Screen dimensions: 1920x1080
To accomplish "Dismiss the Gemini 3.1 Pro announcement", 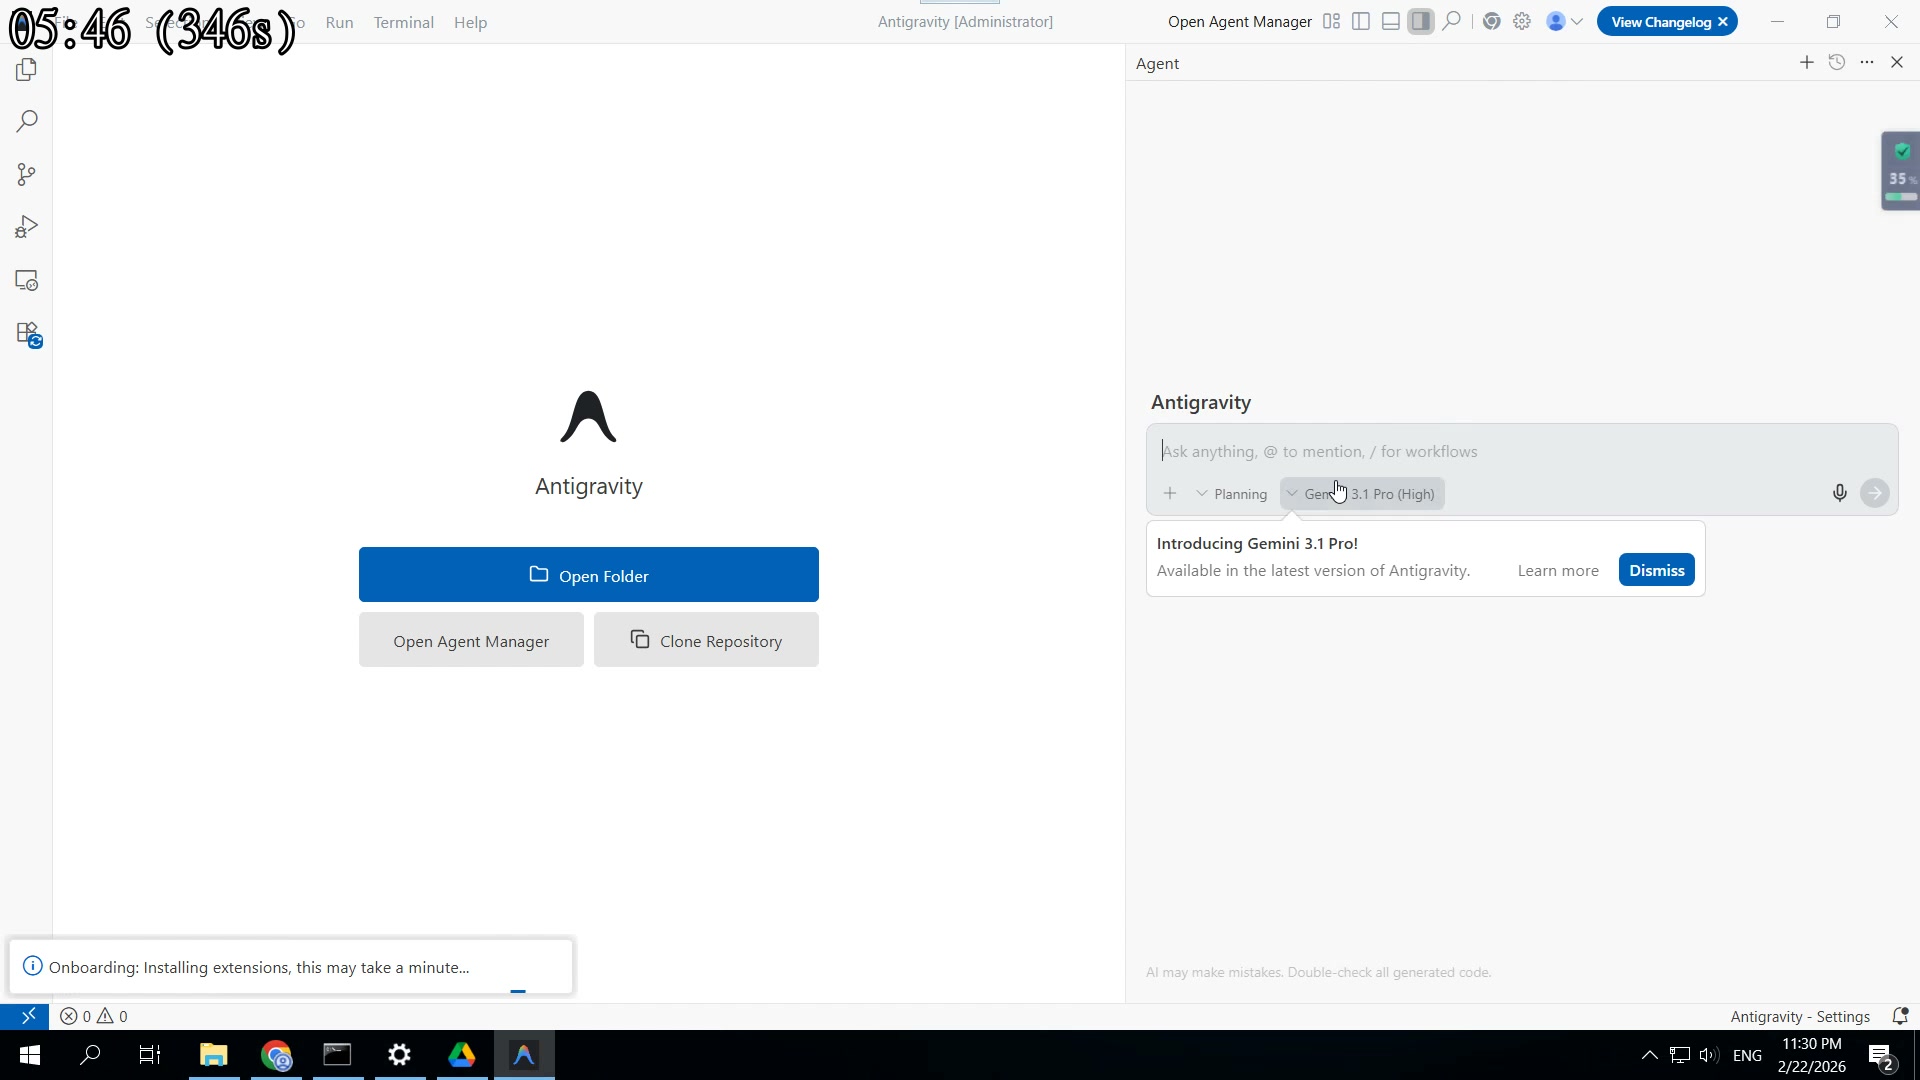I will point(1656,570).
